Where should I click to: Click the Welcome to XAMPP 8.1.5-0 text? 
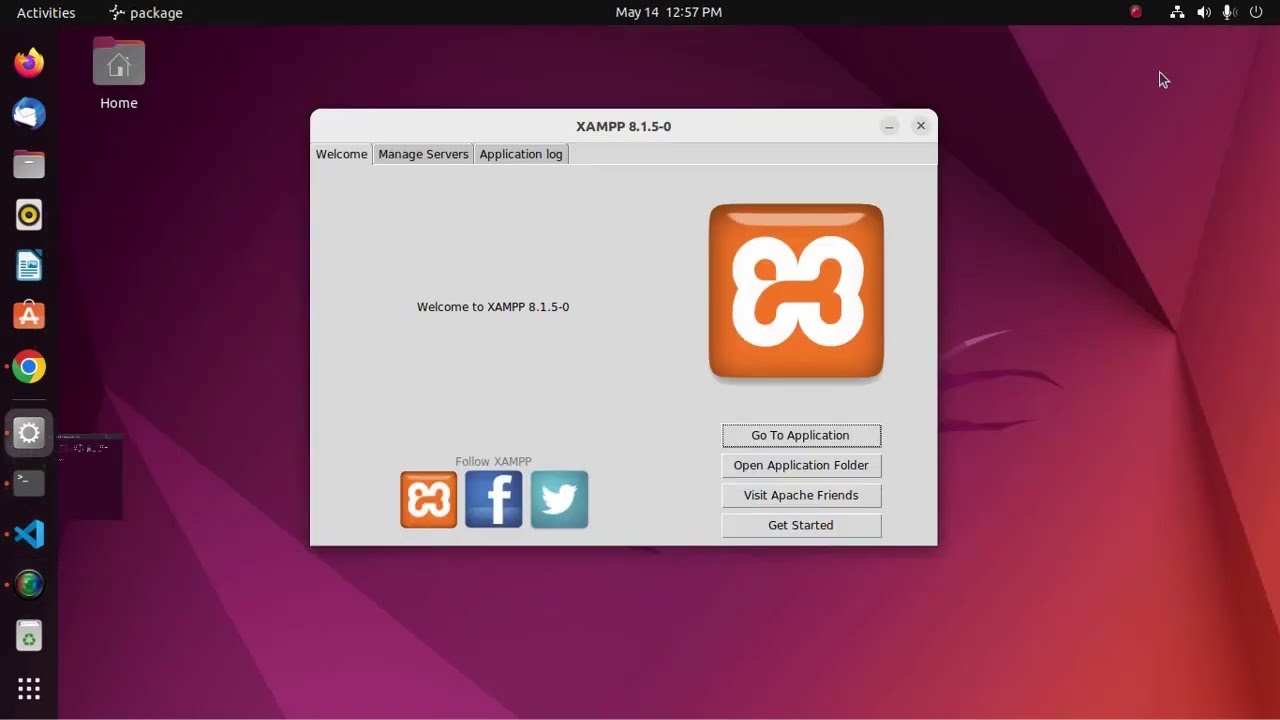coord(493,307)
